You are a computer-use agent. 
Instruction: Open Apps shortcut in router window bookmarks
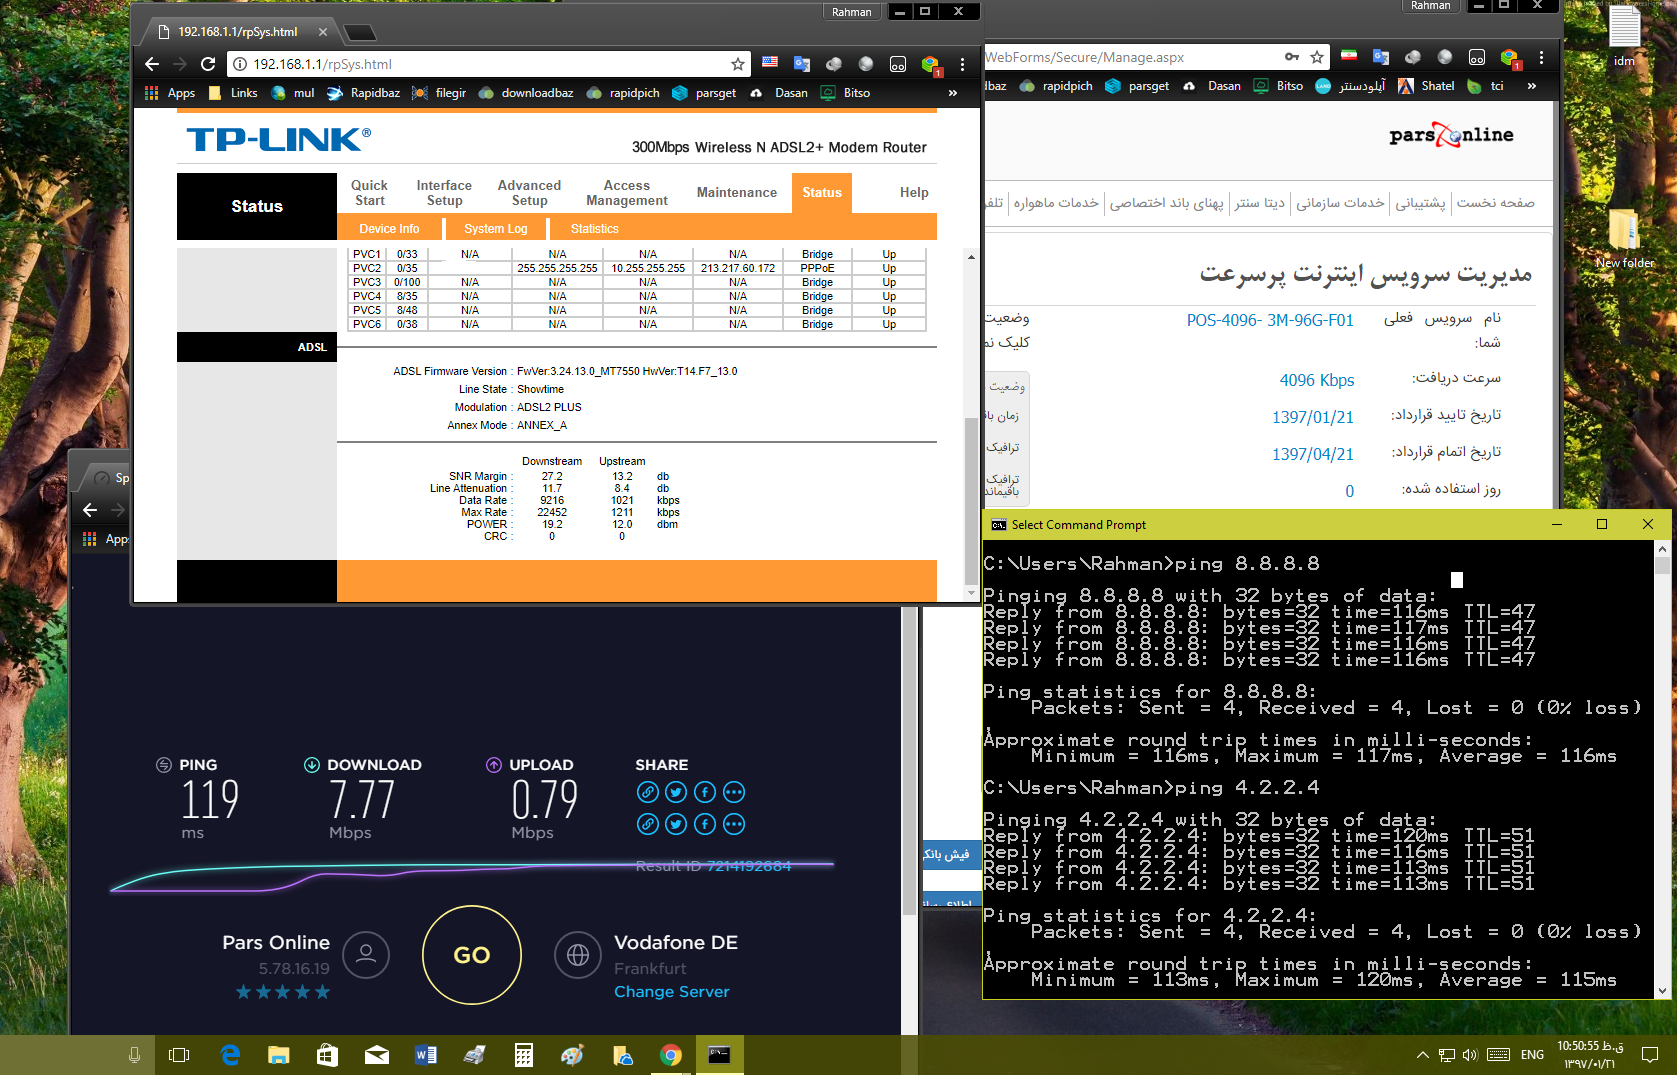tap(170, 93)
